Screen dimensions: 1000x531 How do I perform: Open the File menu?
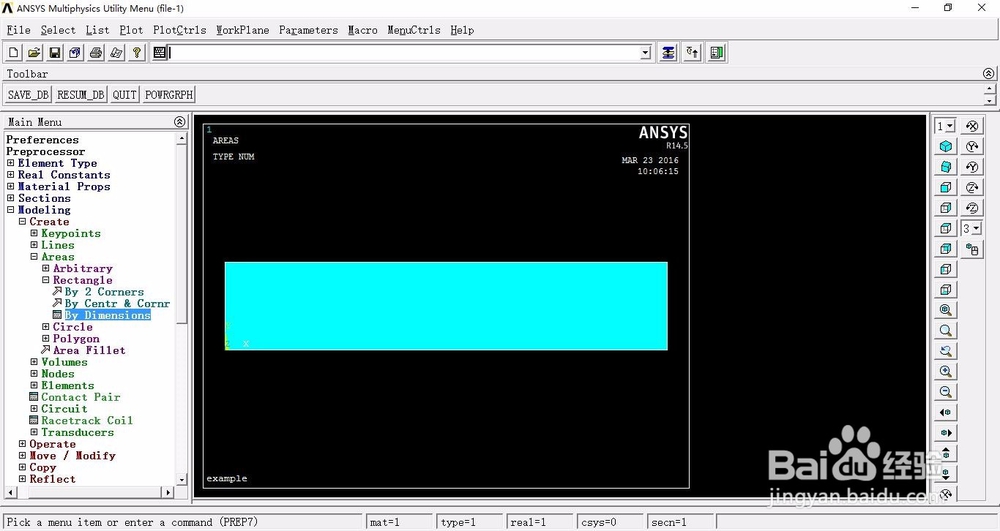pos(18,30)
